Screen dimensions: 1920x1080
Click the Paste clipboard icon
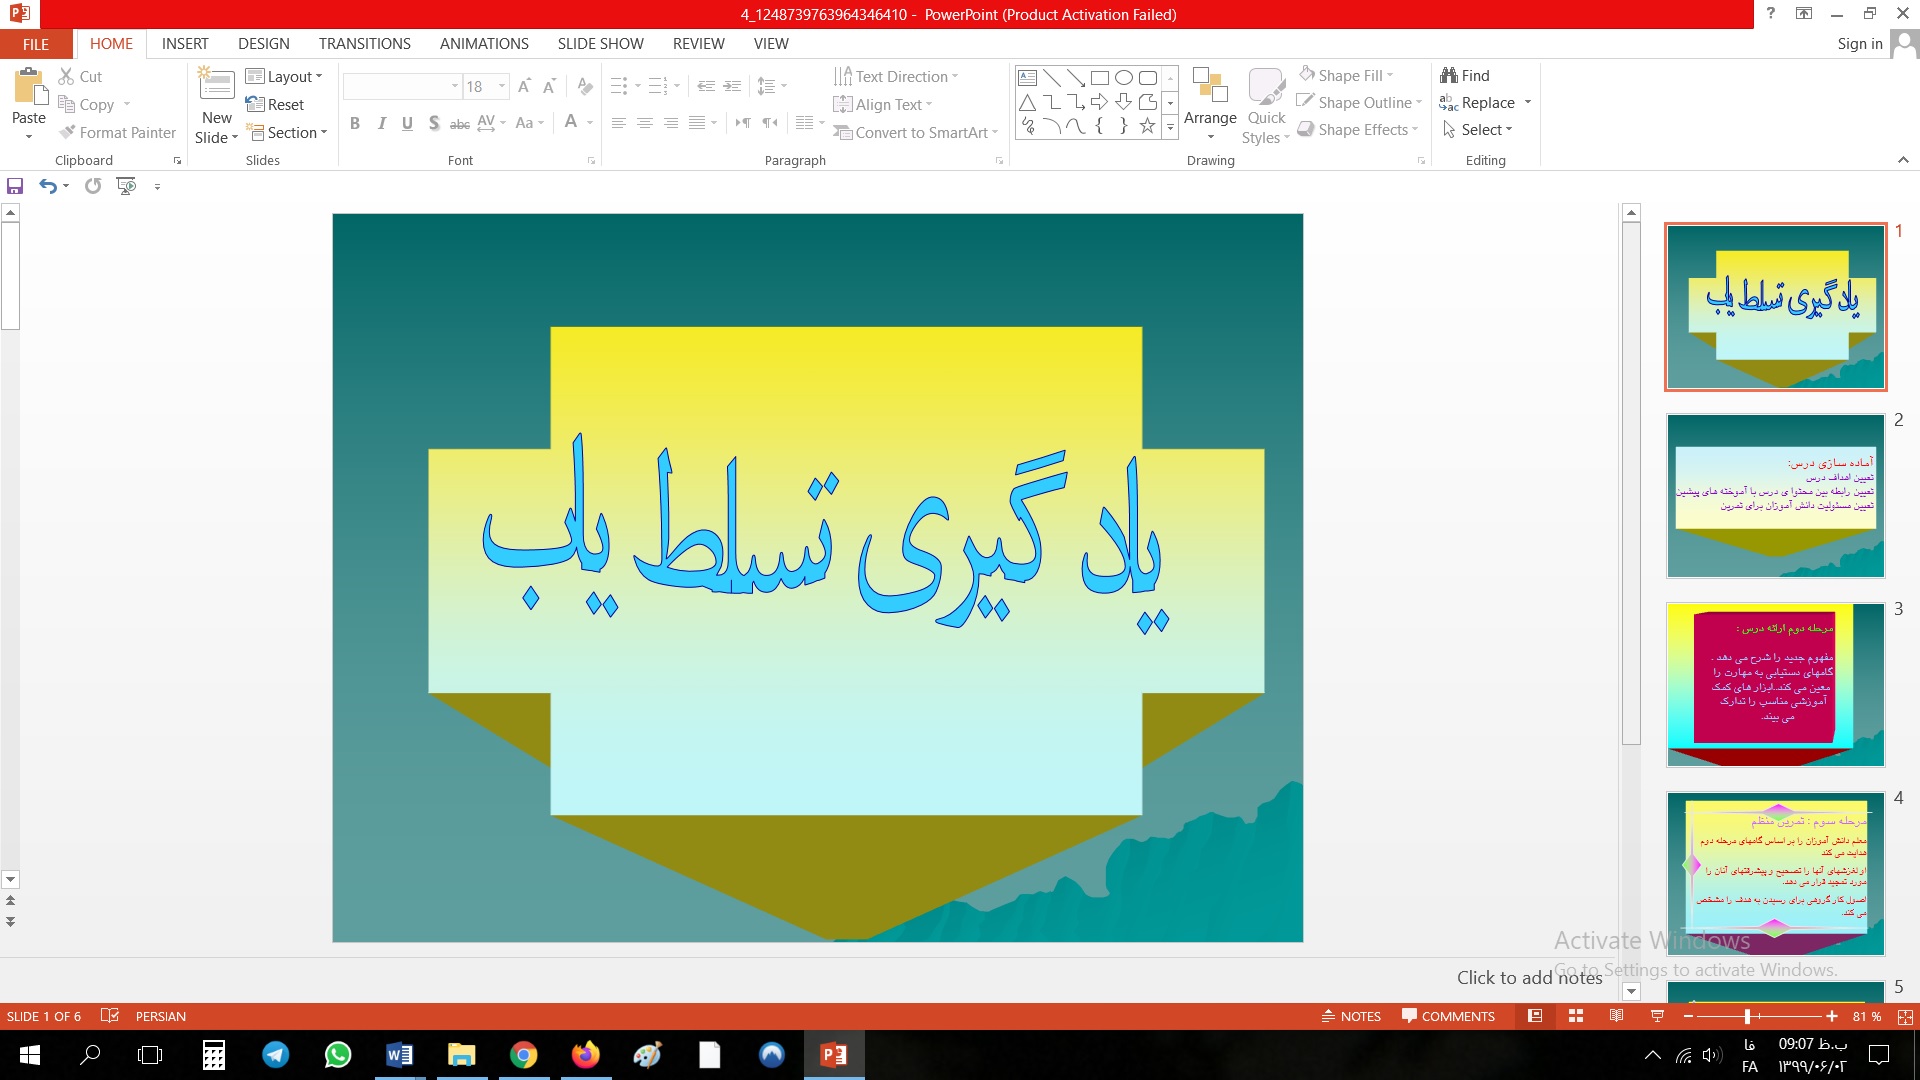(29, 87)
